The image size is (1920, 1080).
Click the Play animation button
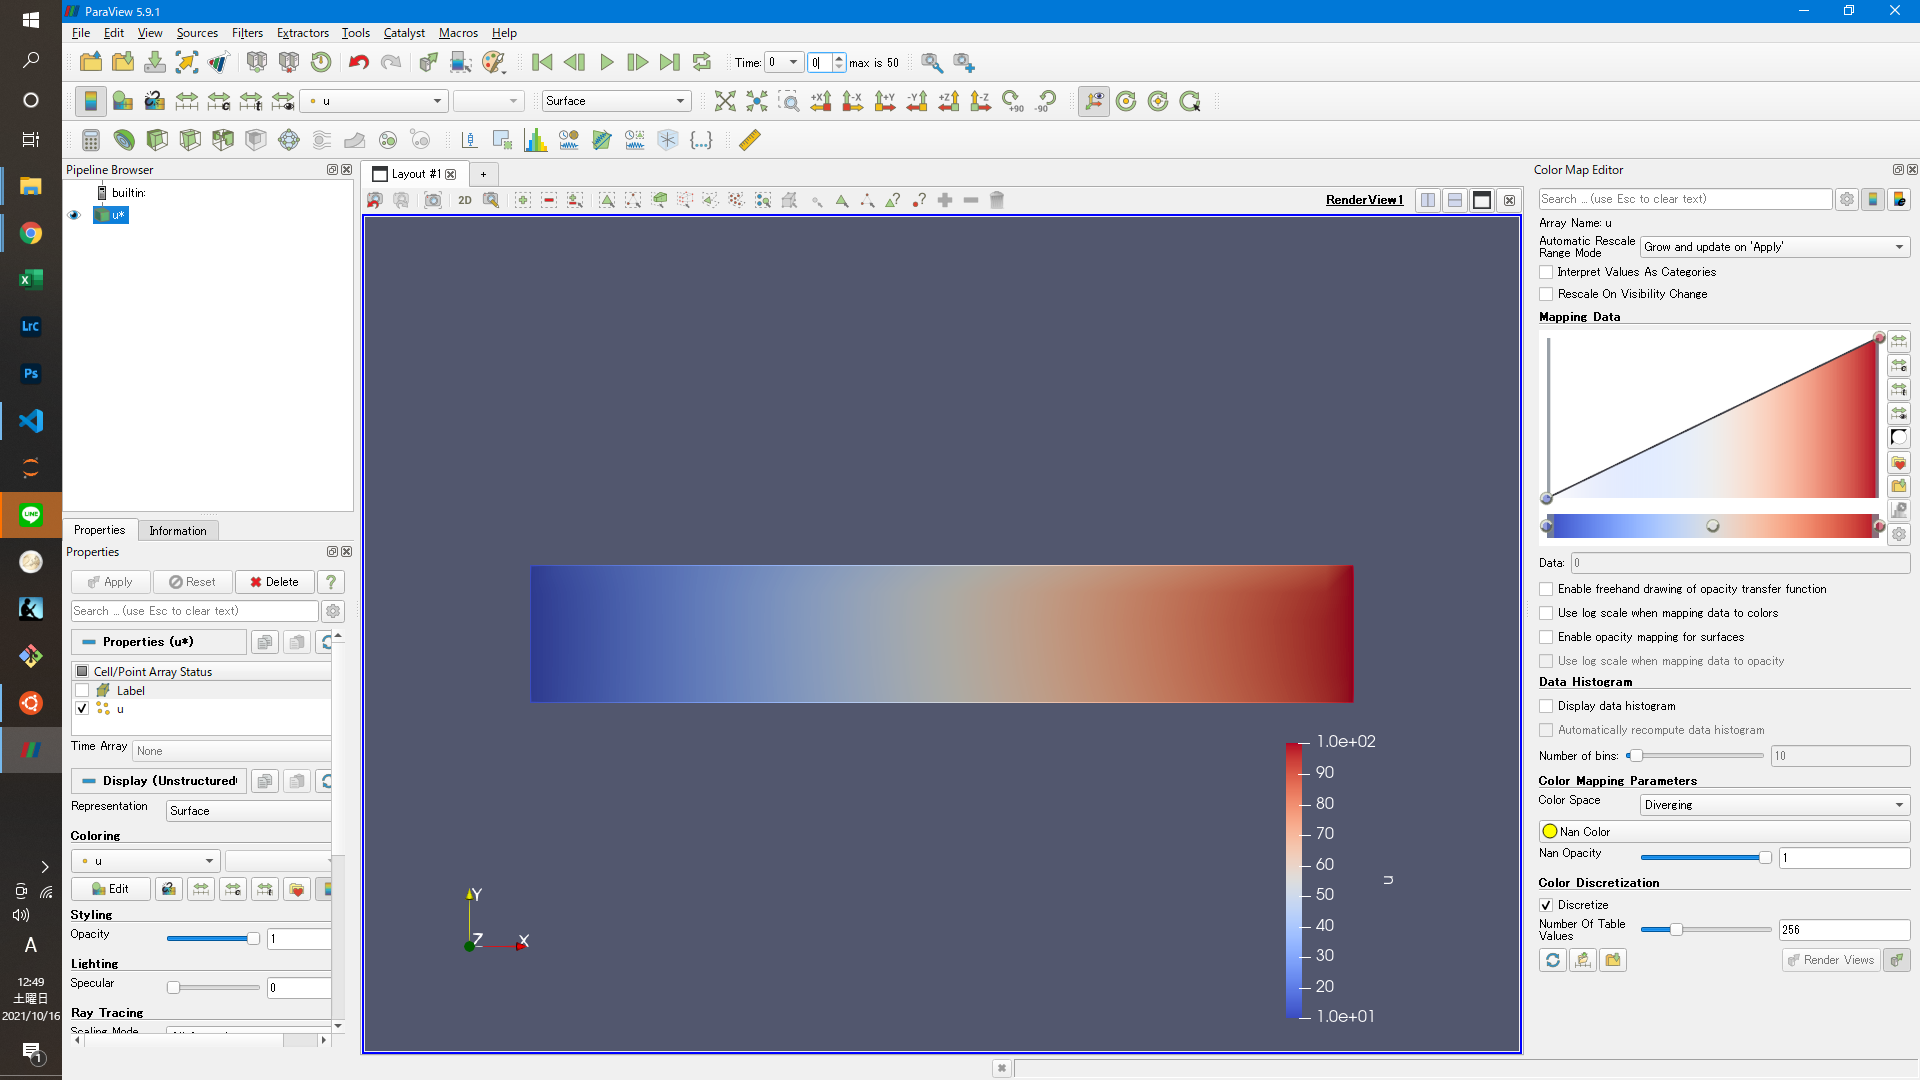tap(606, 62)
